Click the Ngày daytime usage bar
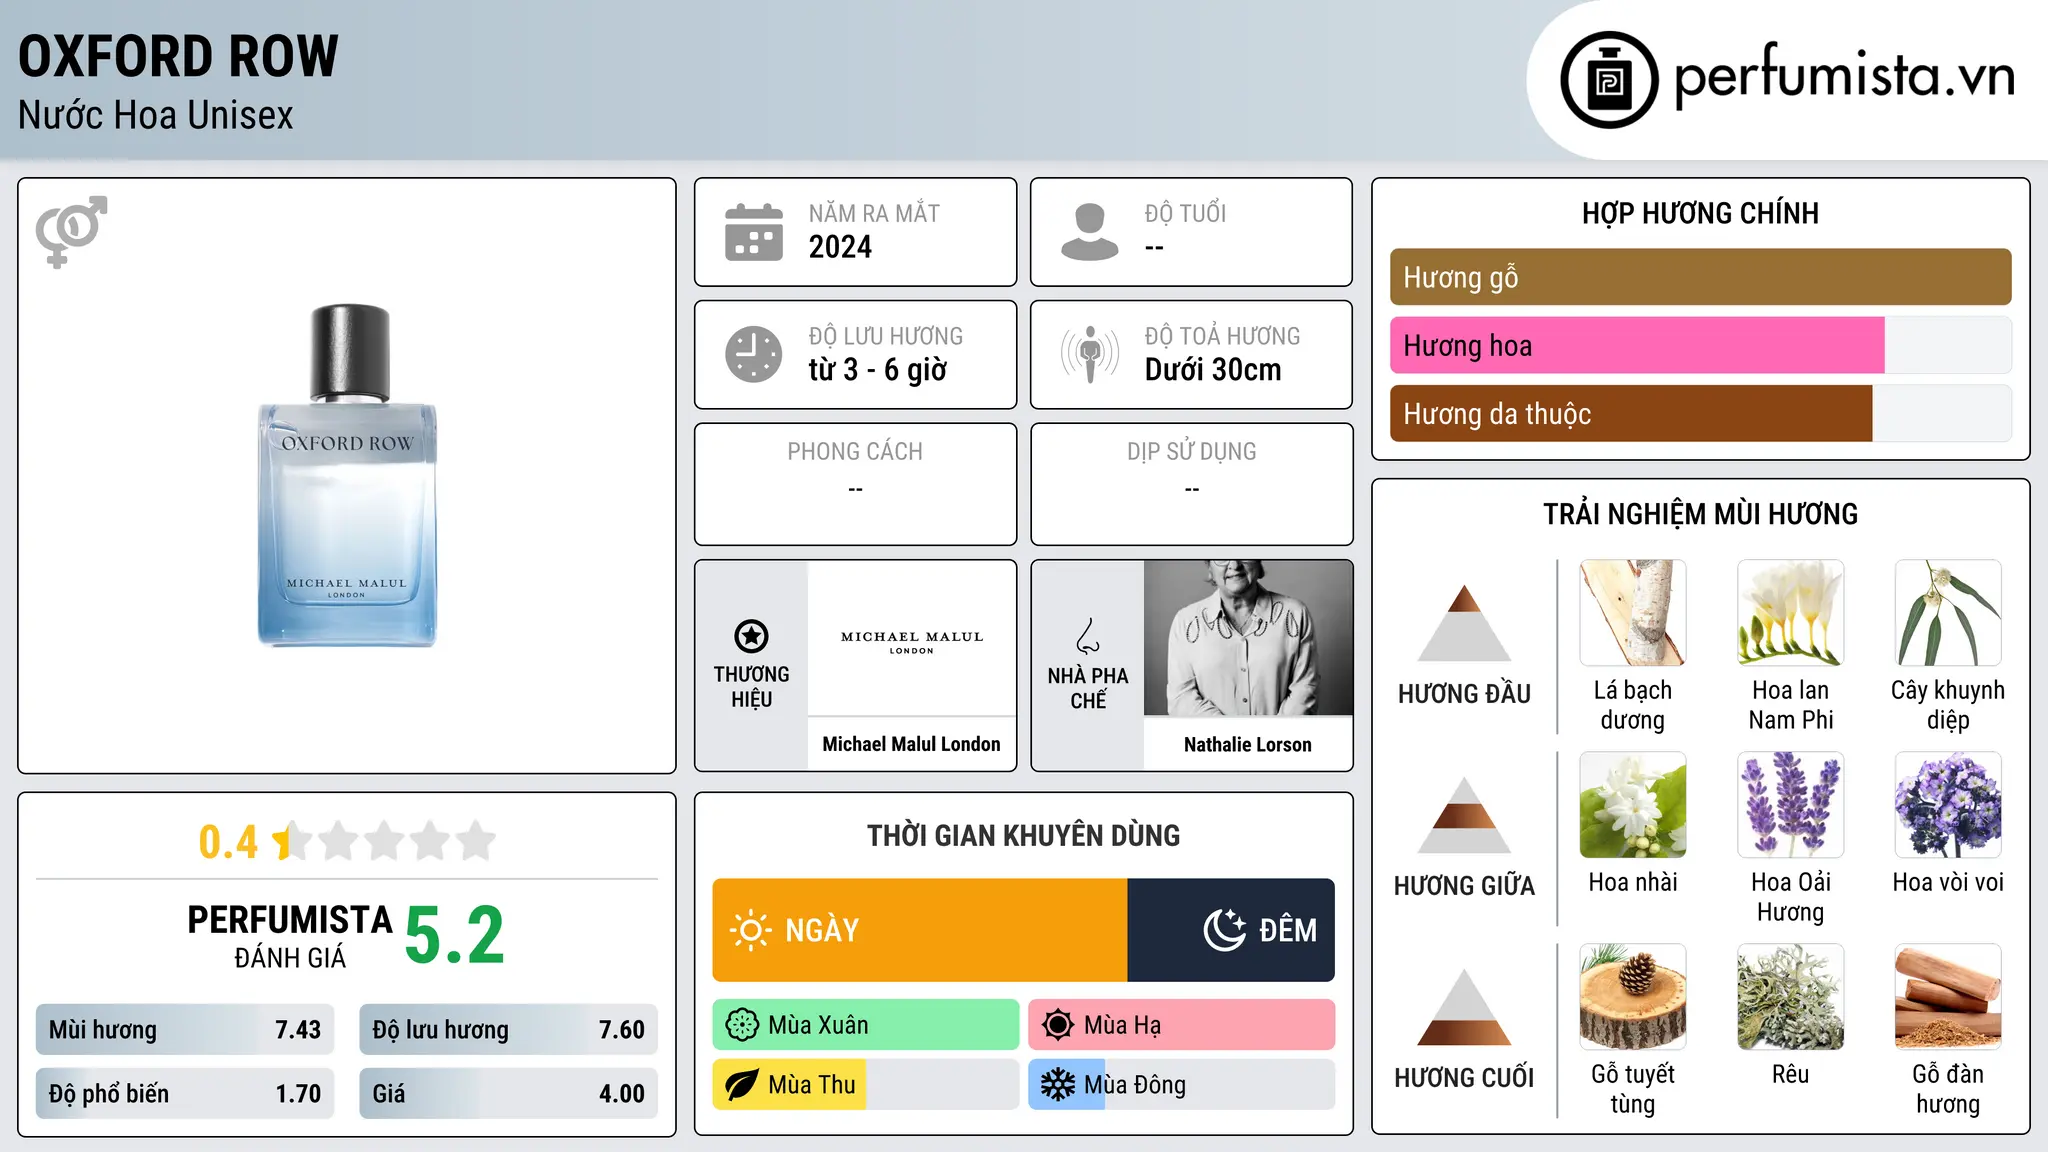Screen dimensions: 2048x1152 tap(920, 930)
